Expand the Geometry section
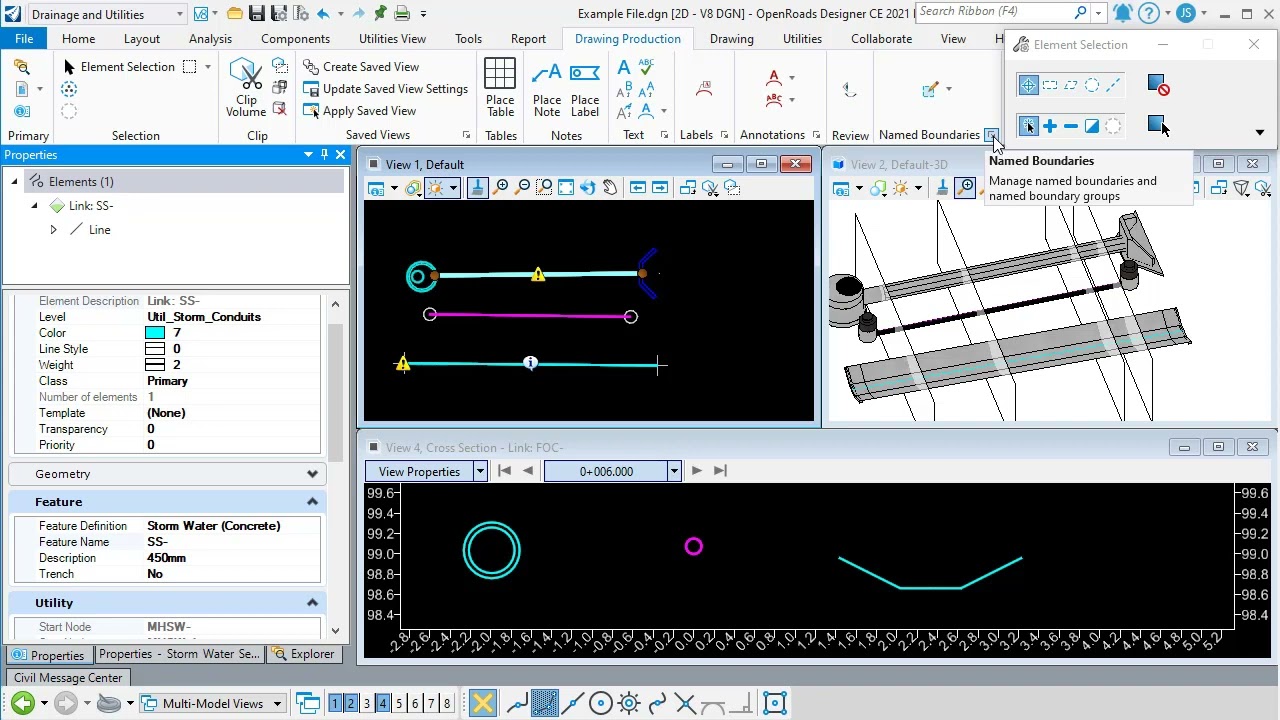 312,474
